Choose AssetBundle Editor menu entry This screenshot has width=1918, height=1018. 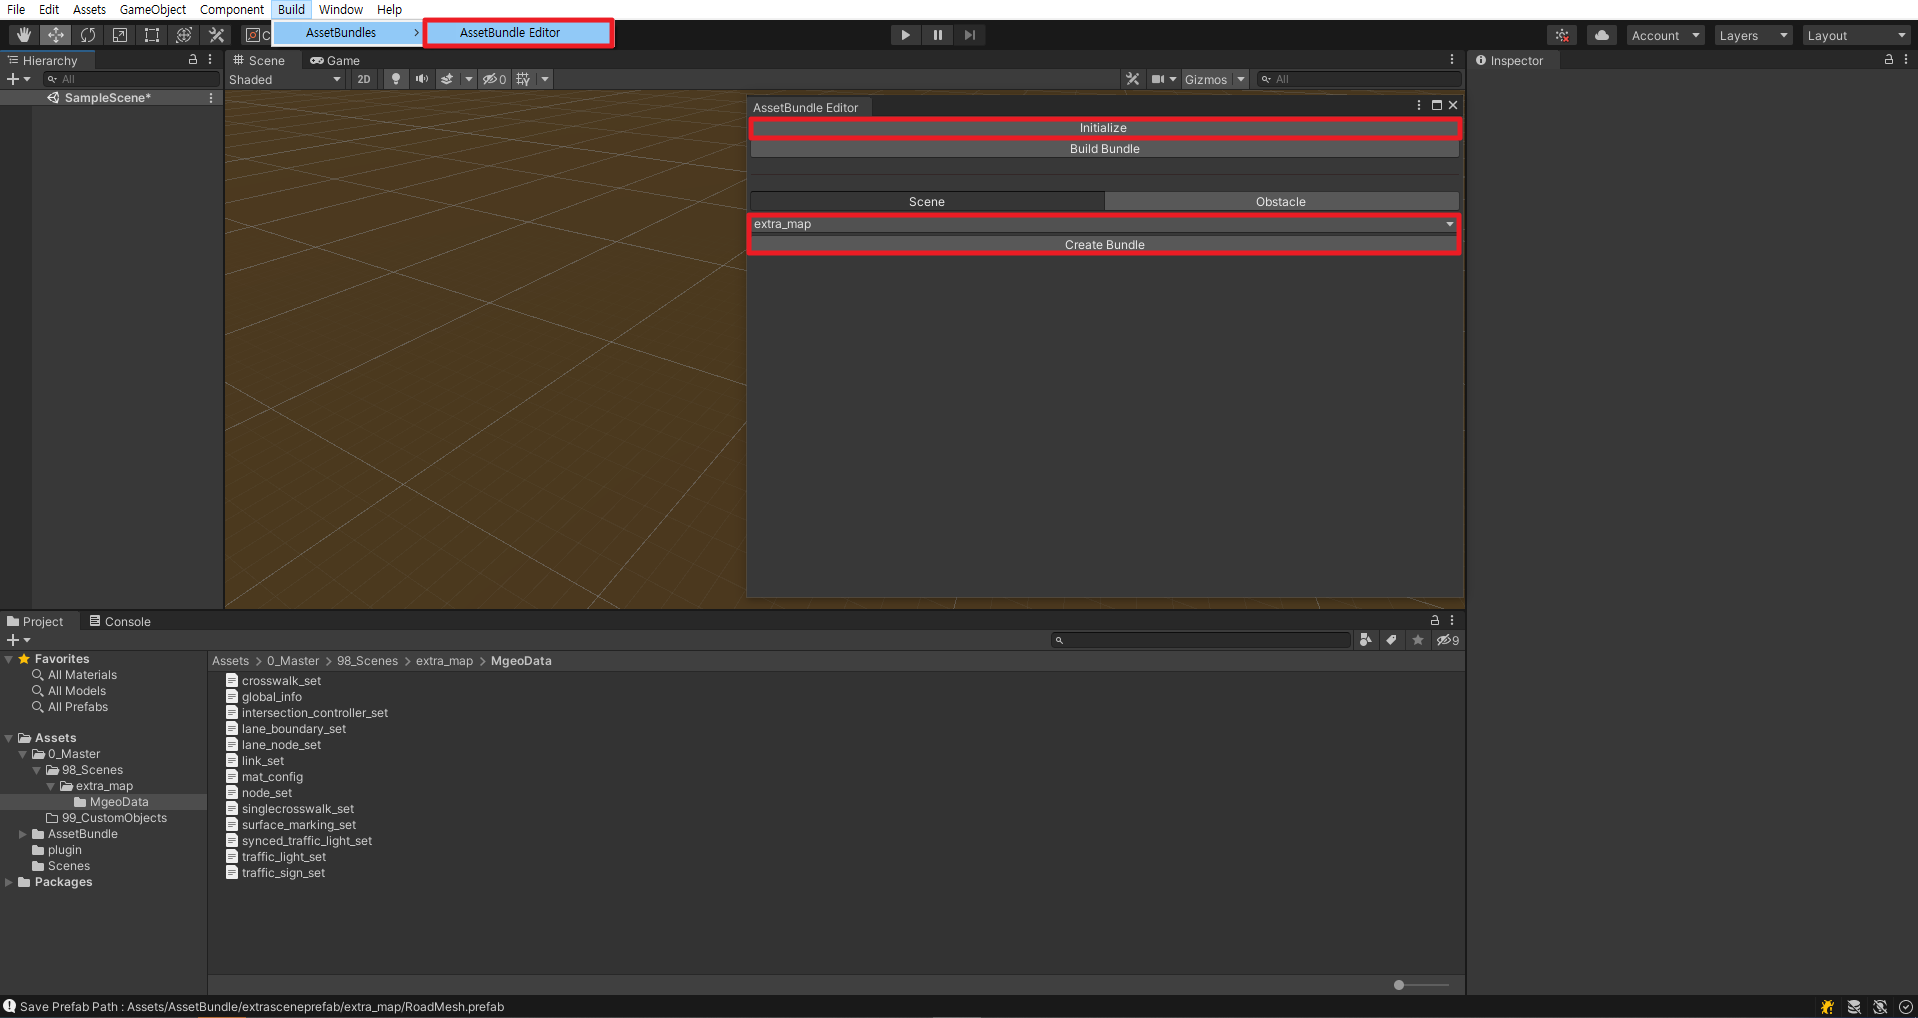click(518, 33)
